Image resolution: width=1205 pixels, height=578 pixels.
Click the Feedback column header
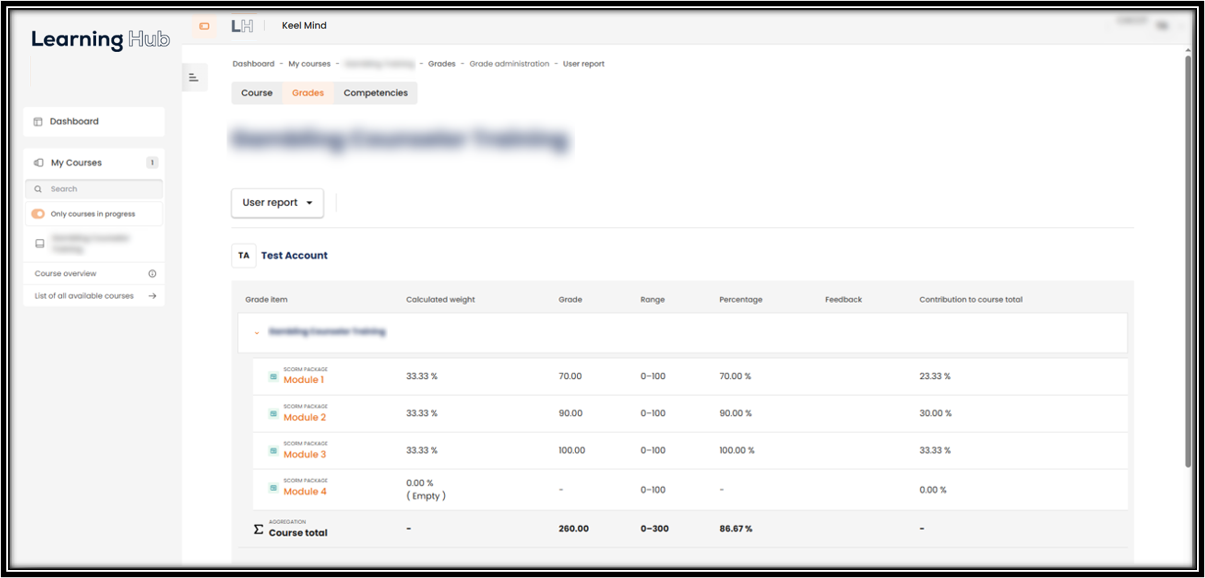pyautogui.click(x=844, y=300)
